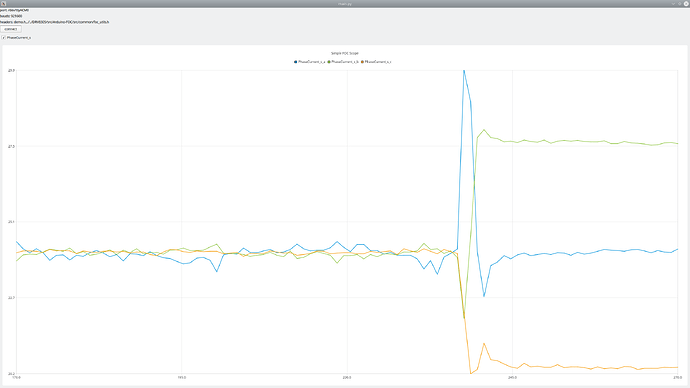Image resolution: width=690 pixels, height=388 pixels.
Task: Click the blue PhaseCurrent_s_a legend marker
Action: [x=295, y=62]
